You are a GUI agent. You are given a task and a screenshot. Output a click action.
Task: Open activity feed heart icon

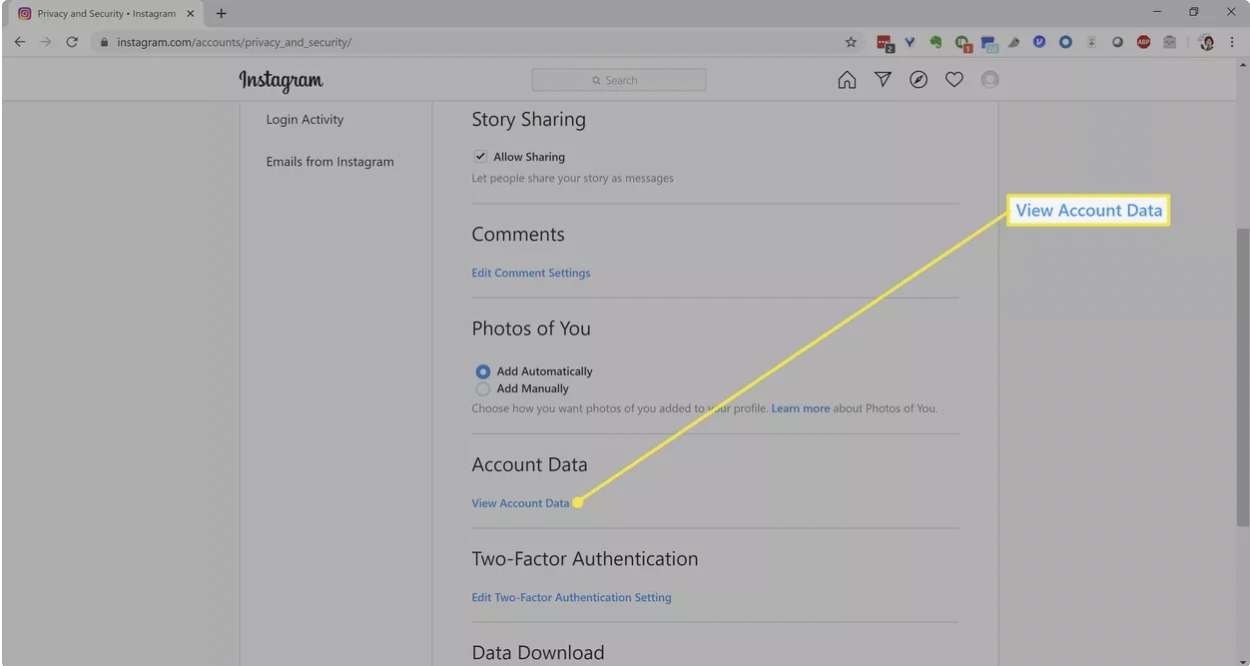pyautogui.click(x=954, y=80)
